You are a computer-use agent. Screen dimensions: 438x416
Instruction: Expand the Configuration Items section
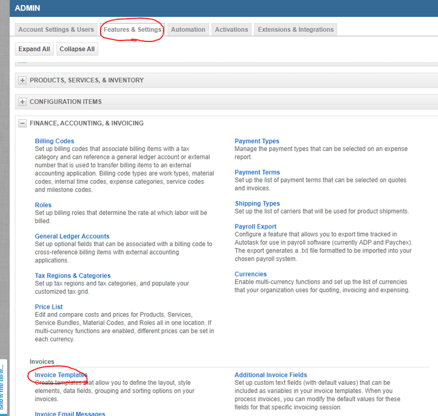(x=22, y=102)
